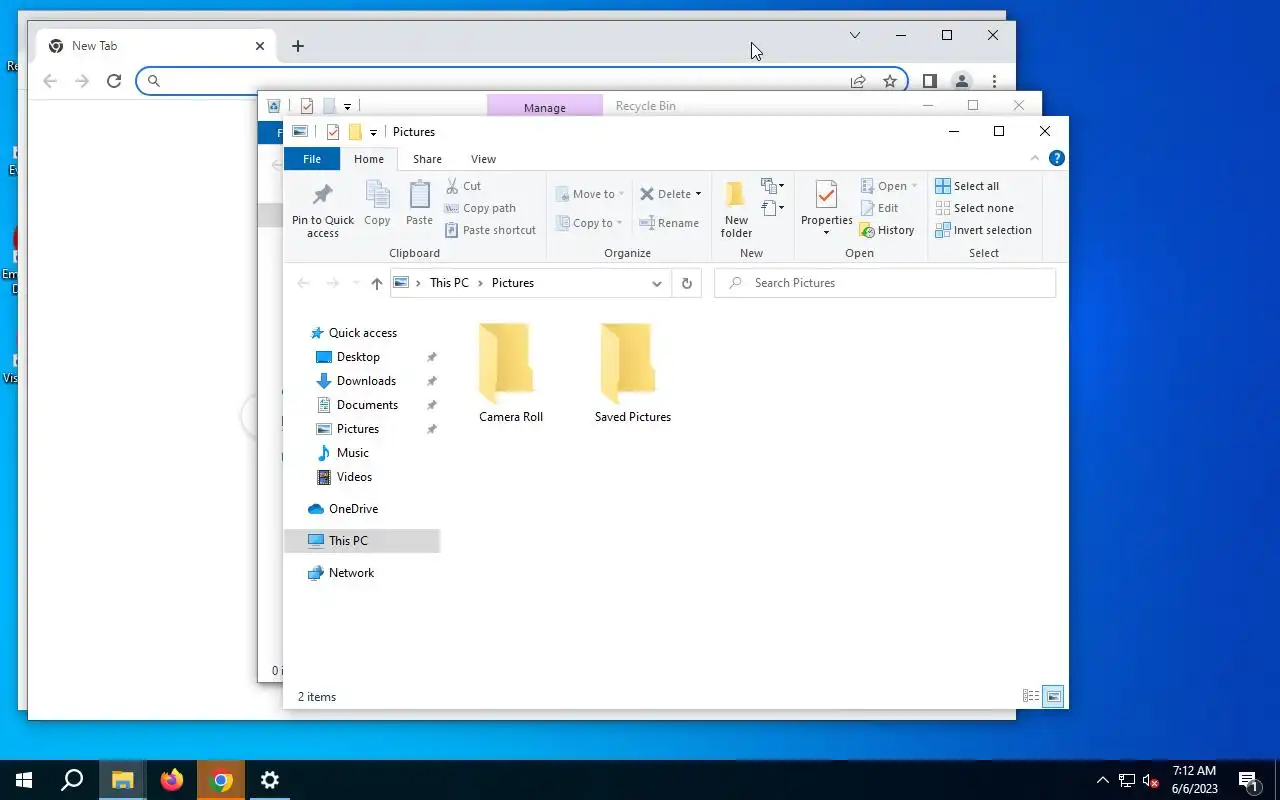Switch to Large icons view layout

(x=1053, y=696)
